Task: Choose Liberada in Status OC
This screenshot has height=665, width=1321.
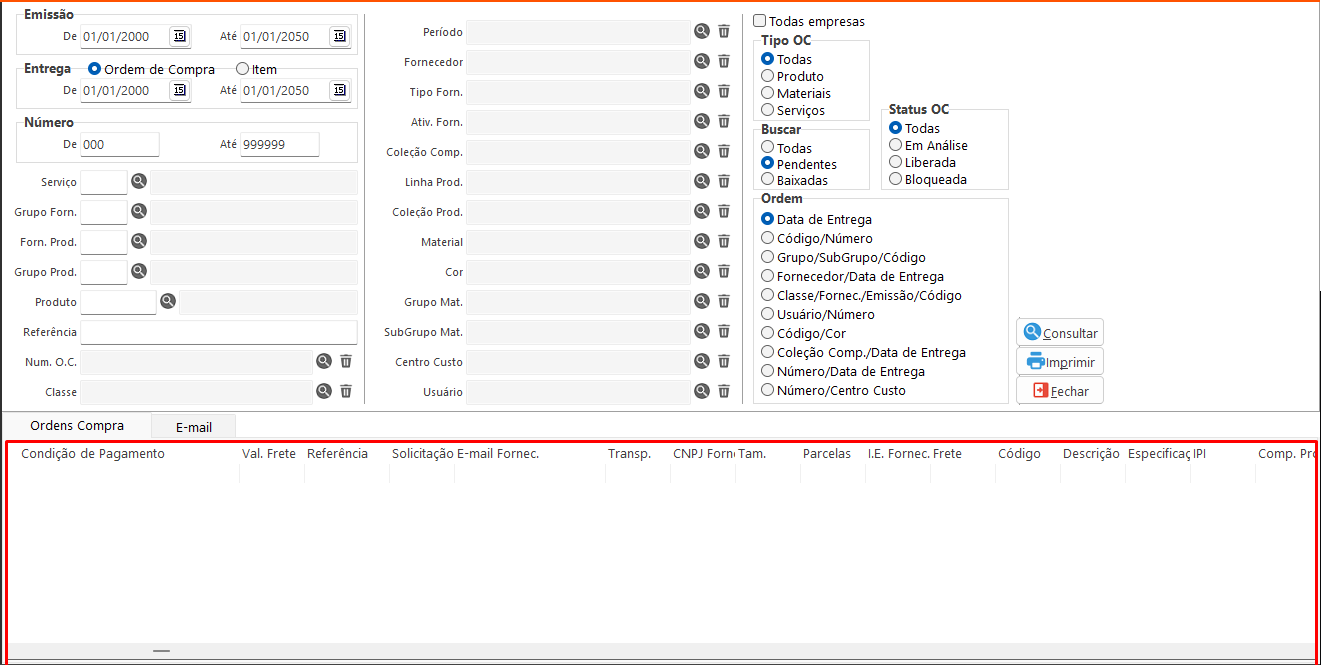Action: [896, 162]
